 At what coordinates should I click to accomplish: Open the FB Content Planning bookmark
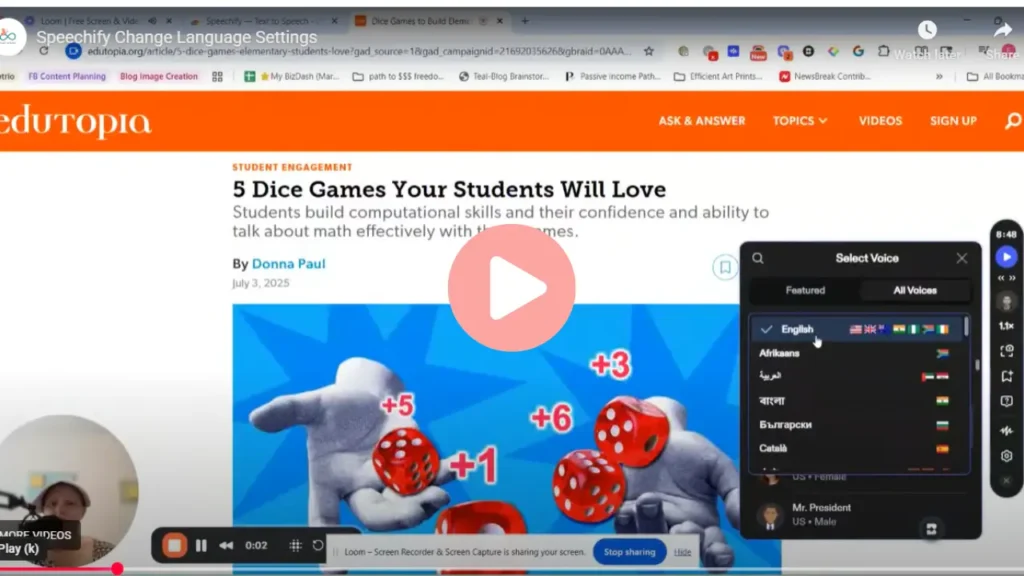(x=67, y=76)
